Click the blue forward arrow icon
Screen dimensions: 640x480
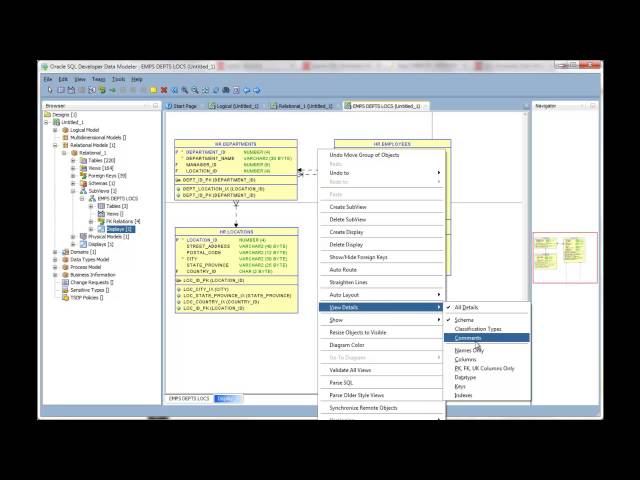pos(257,90)
